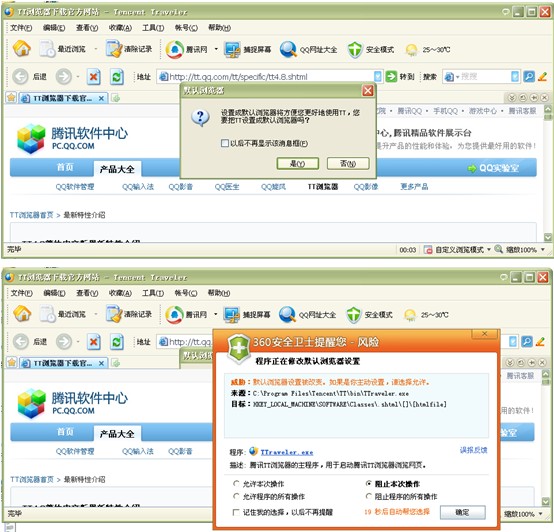
Task: Select 阻止程序的所有操作 radio button
Action: pos(369,496)
